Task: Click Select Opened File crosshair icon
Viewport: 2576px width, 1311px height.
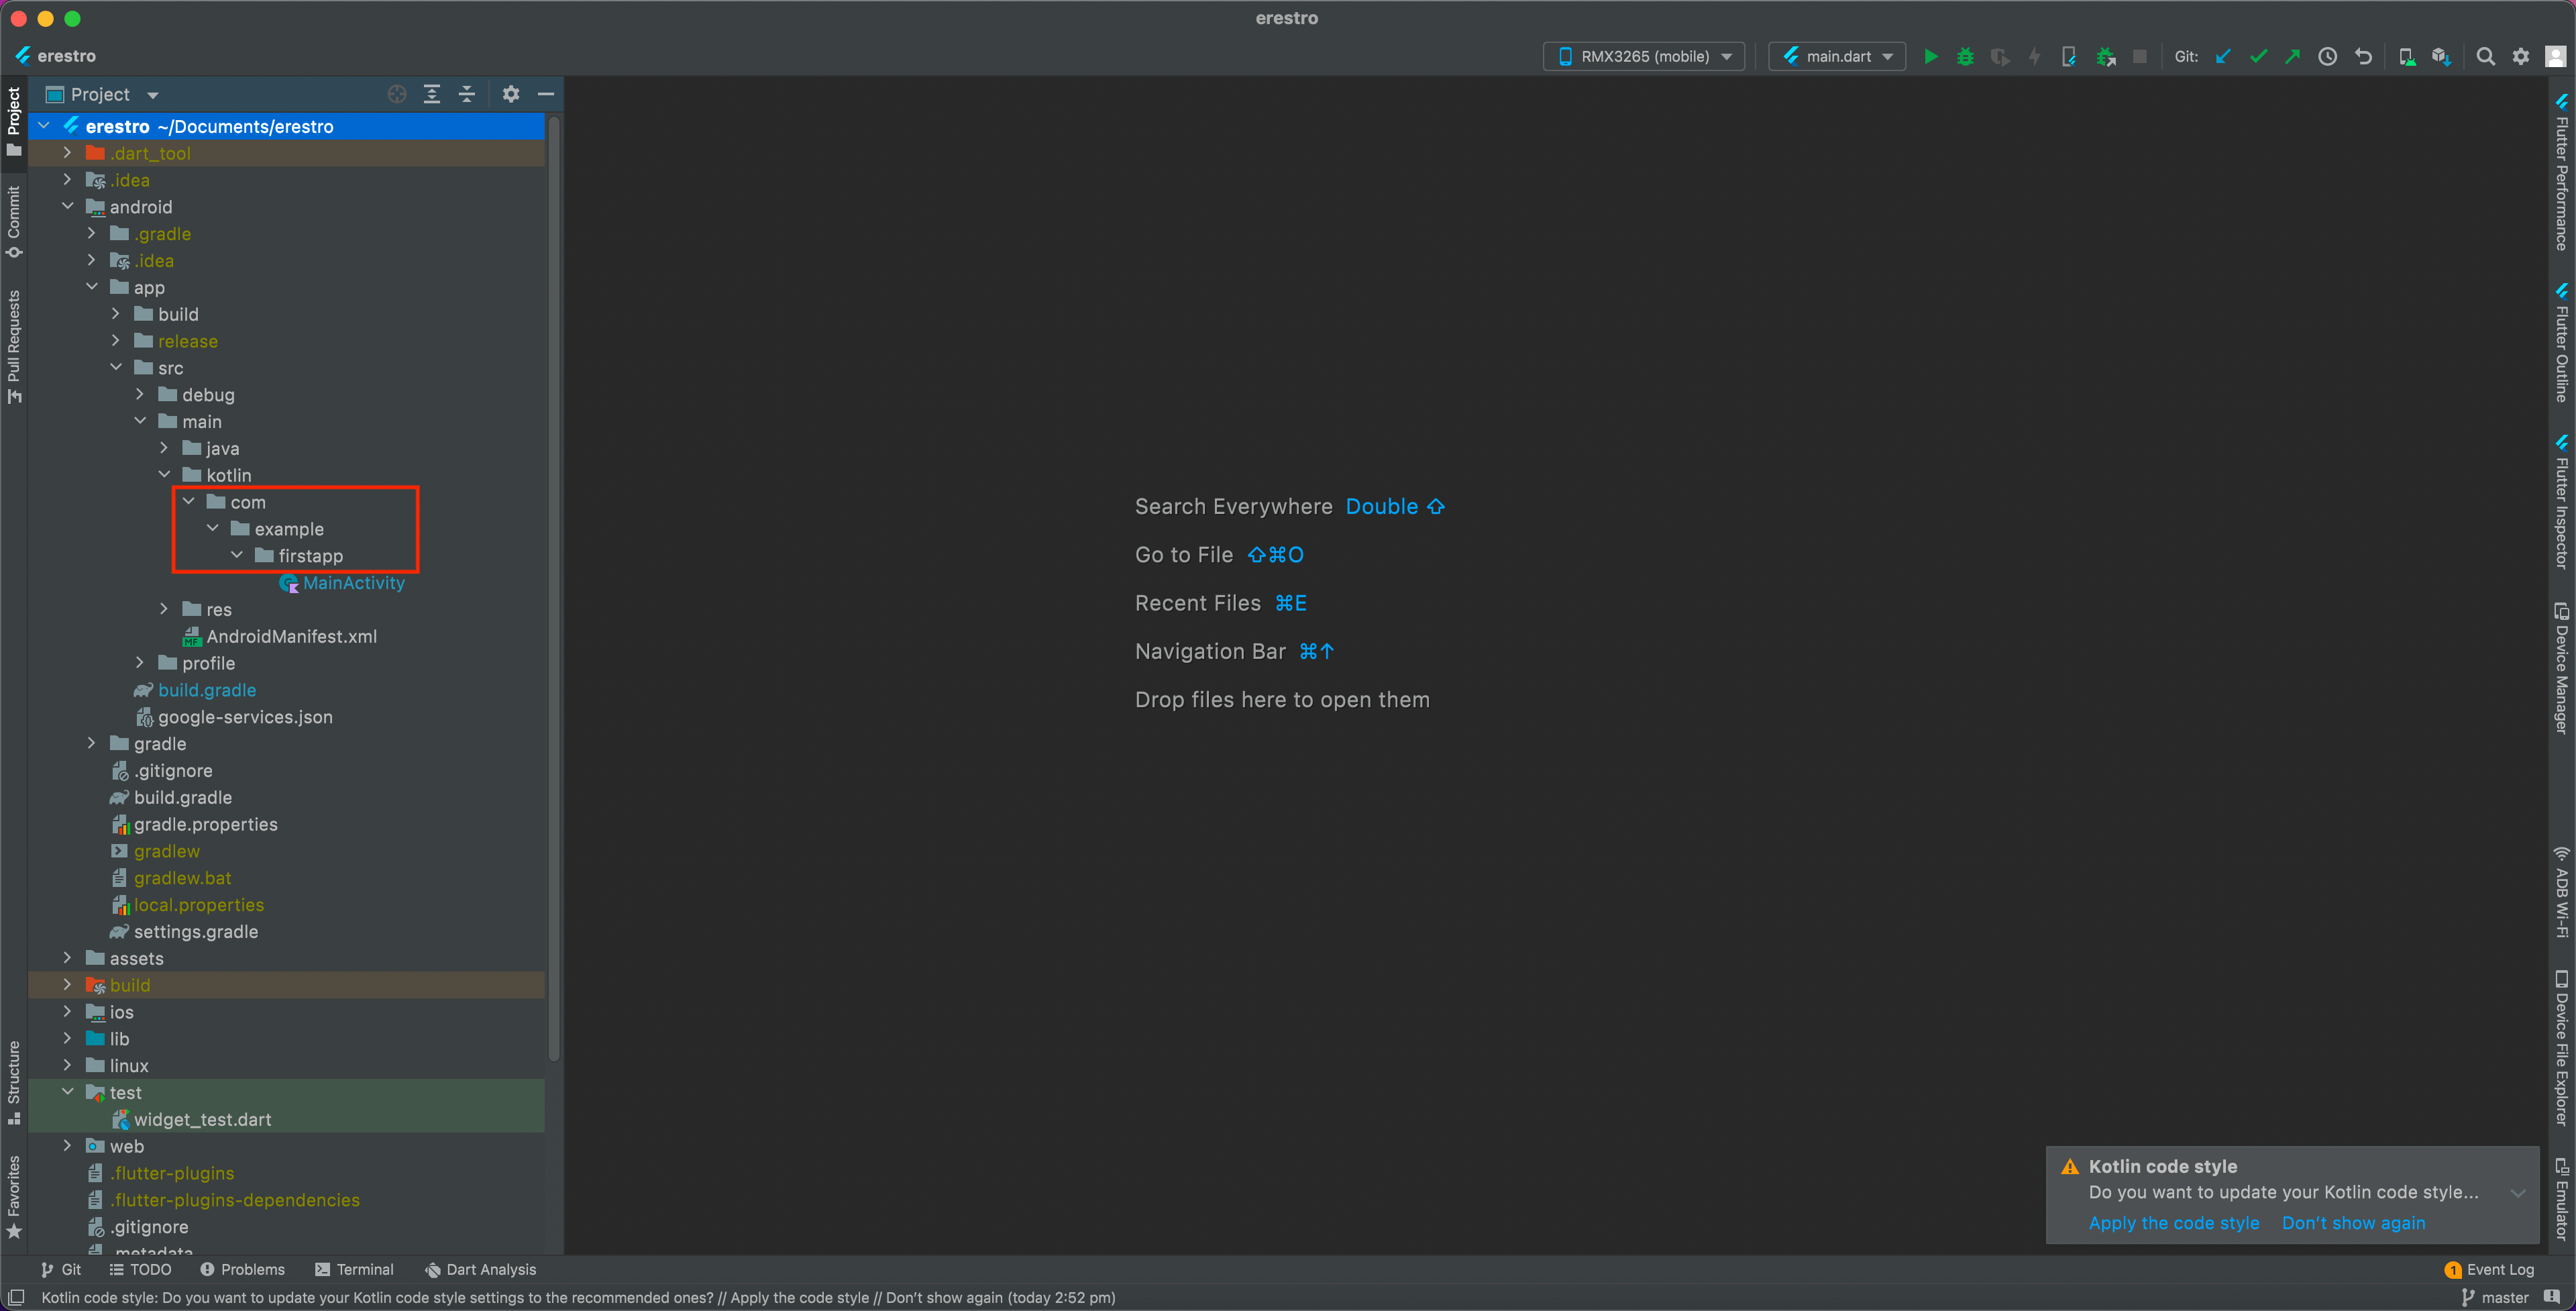Action: tap(397, 94)
